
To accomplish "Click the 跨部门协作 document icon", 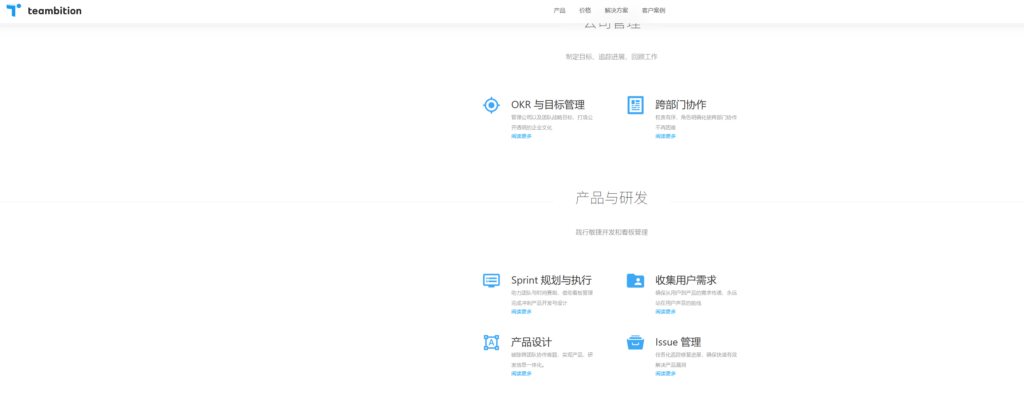I will [635, 105].
